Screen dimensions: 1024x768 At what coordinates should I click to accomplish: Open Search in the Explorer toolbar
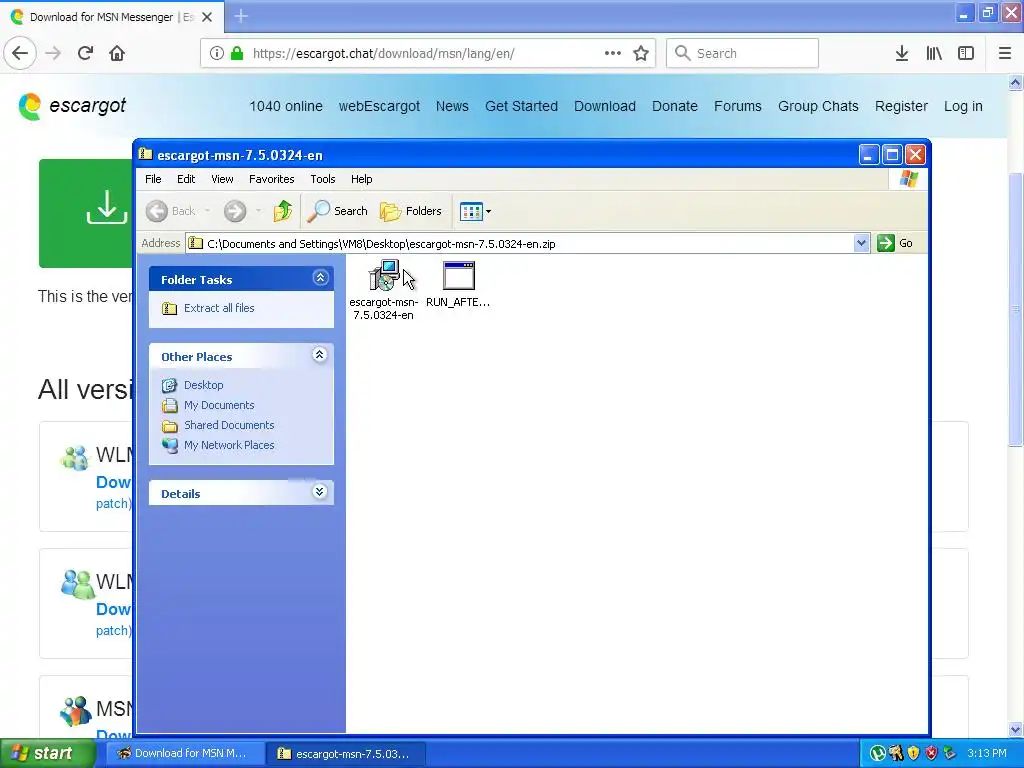(x=338, y=211)
